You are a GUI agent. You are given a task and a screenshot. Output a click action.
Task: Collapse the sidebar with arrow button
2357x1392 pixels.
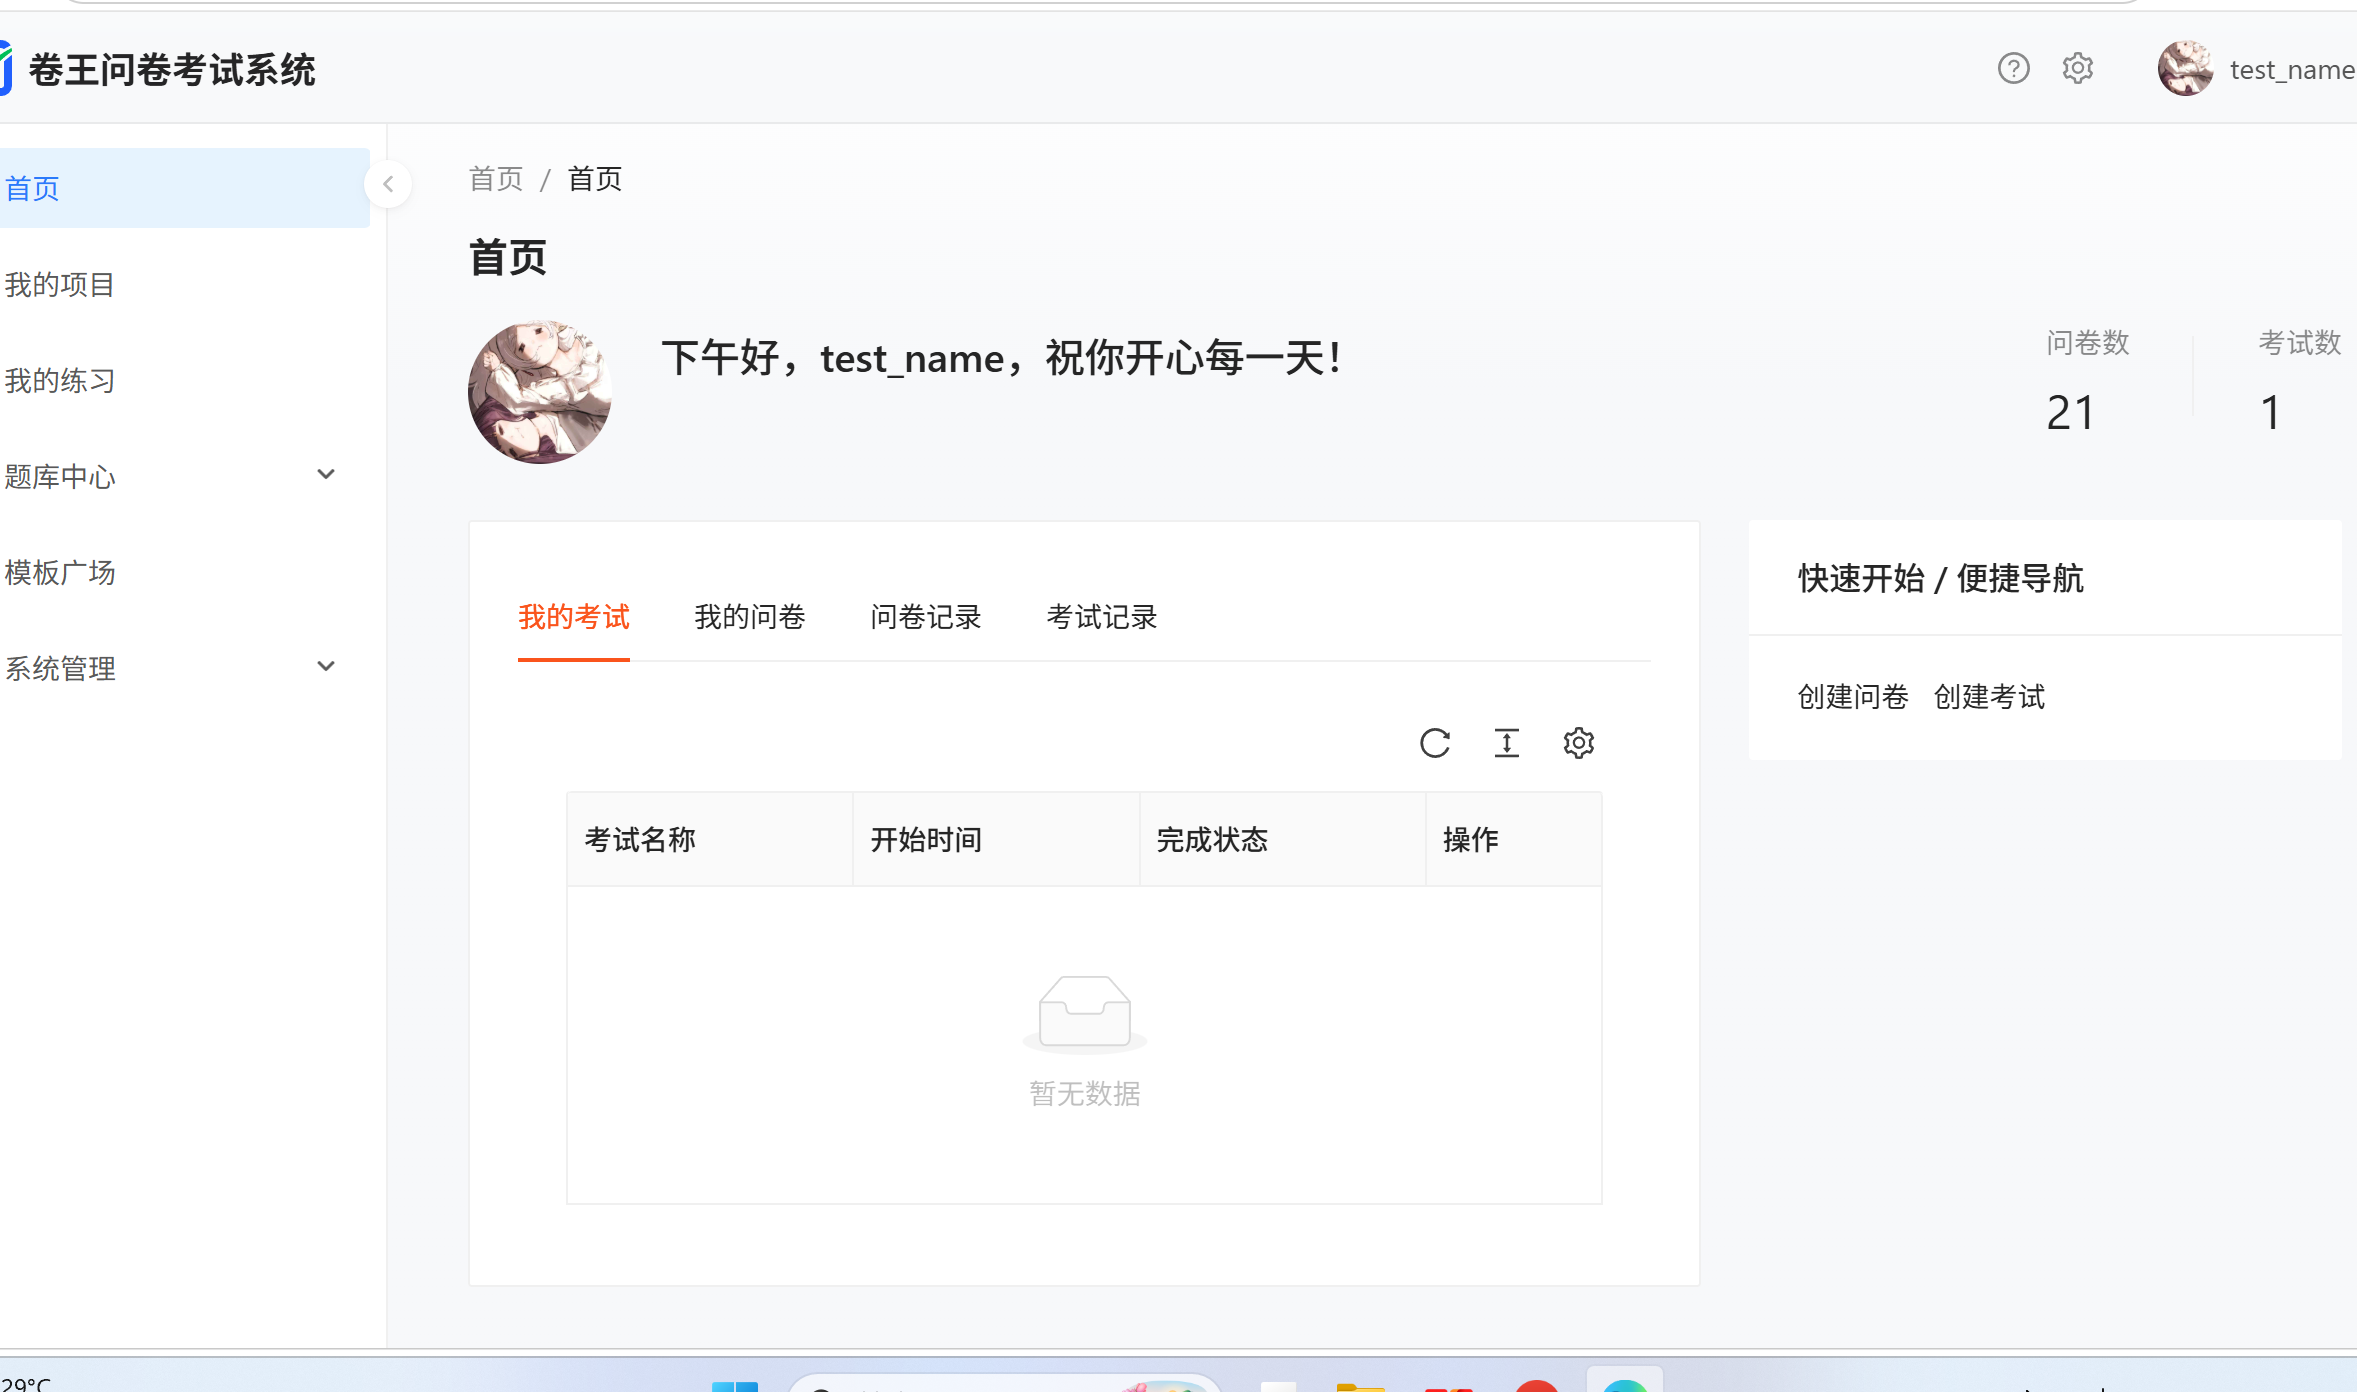tap(389, 184)
